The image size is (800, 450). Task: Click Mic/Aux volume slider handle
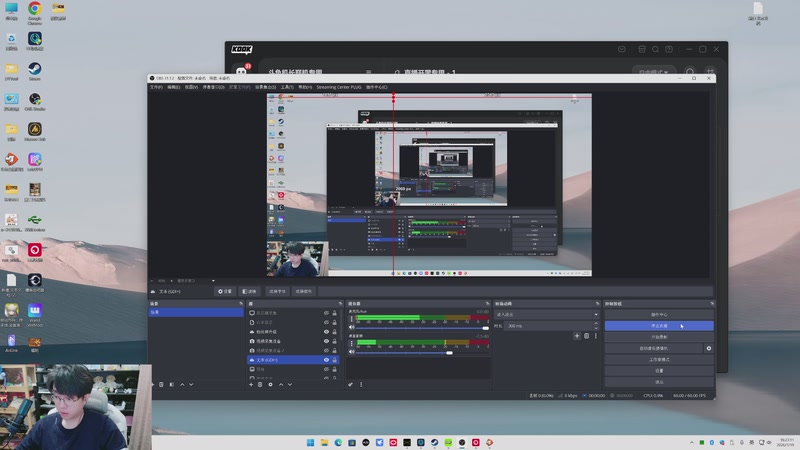485,328
